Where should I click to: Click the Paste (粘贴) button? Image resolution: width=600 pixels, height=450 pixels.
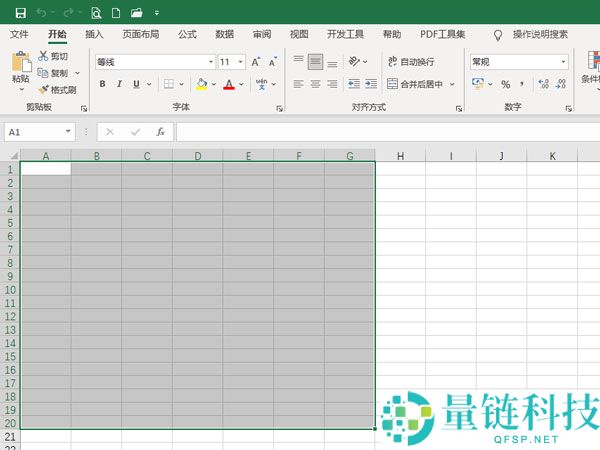(x=20, y=68)
